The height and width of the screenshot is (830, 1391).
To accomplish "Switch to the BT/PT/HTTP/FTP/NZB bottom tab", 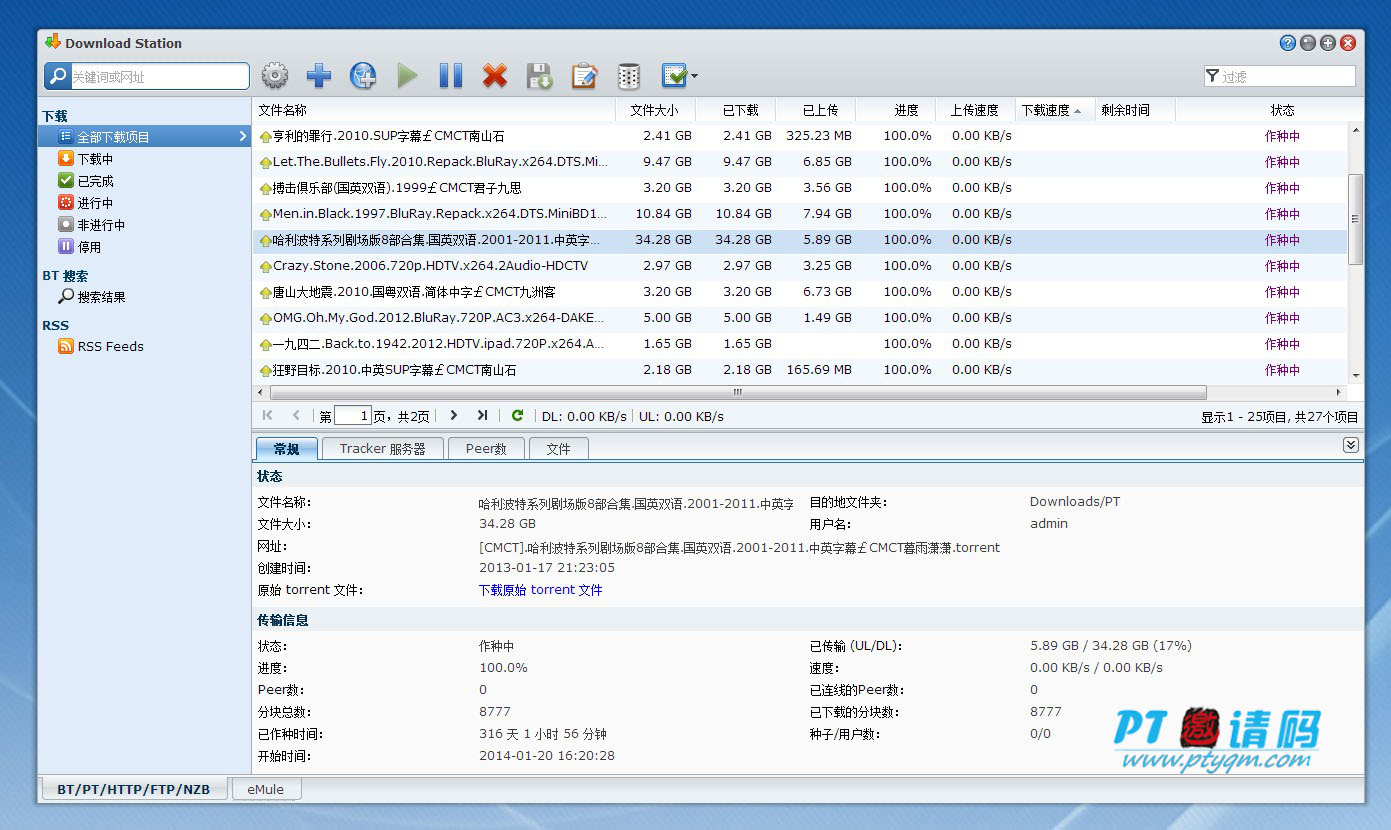I will pyautogui.click(x=134, y=789).
